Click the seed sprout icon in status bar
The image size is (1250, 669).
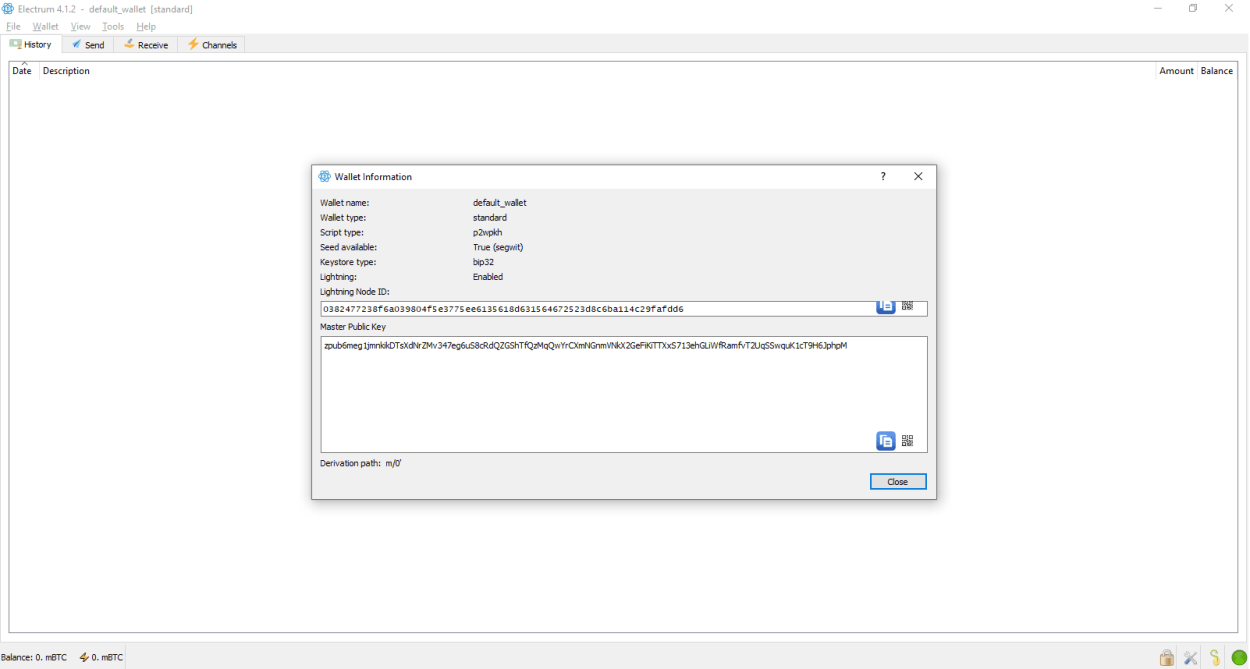[x=1214, y=658]
